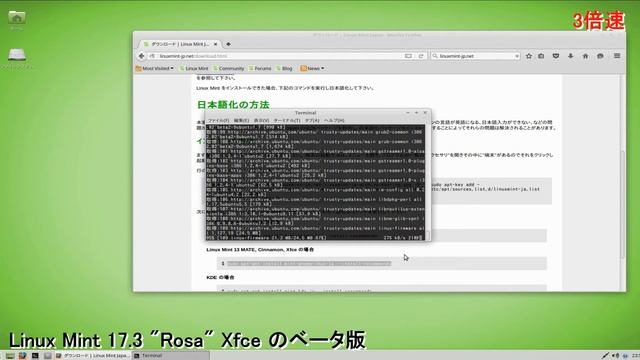Open Firefox downloads arrow icon
The width and height of the screenshot is (640, 360).
(570, 56)
